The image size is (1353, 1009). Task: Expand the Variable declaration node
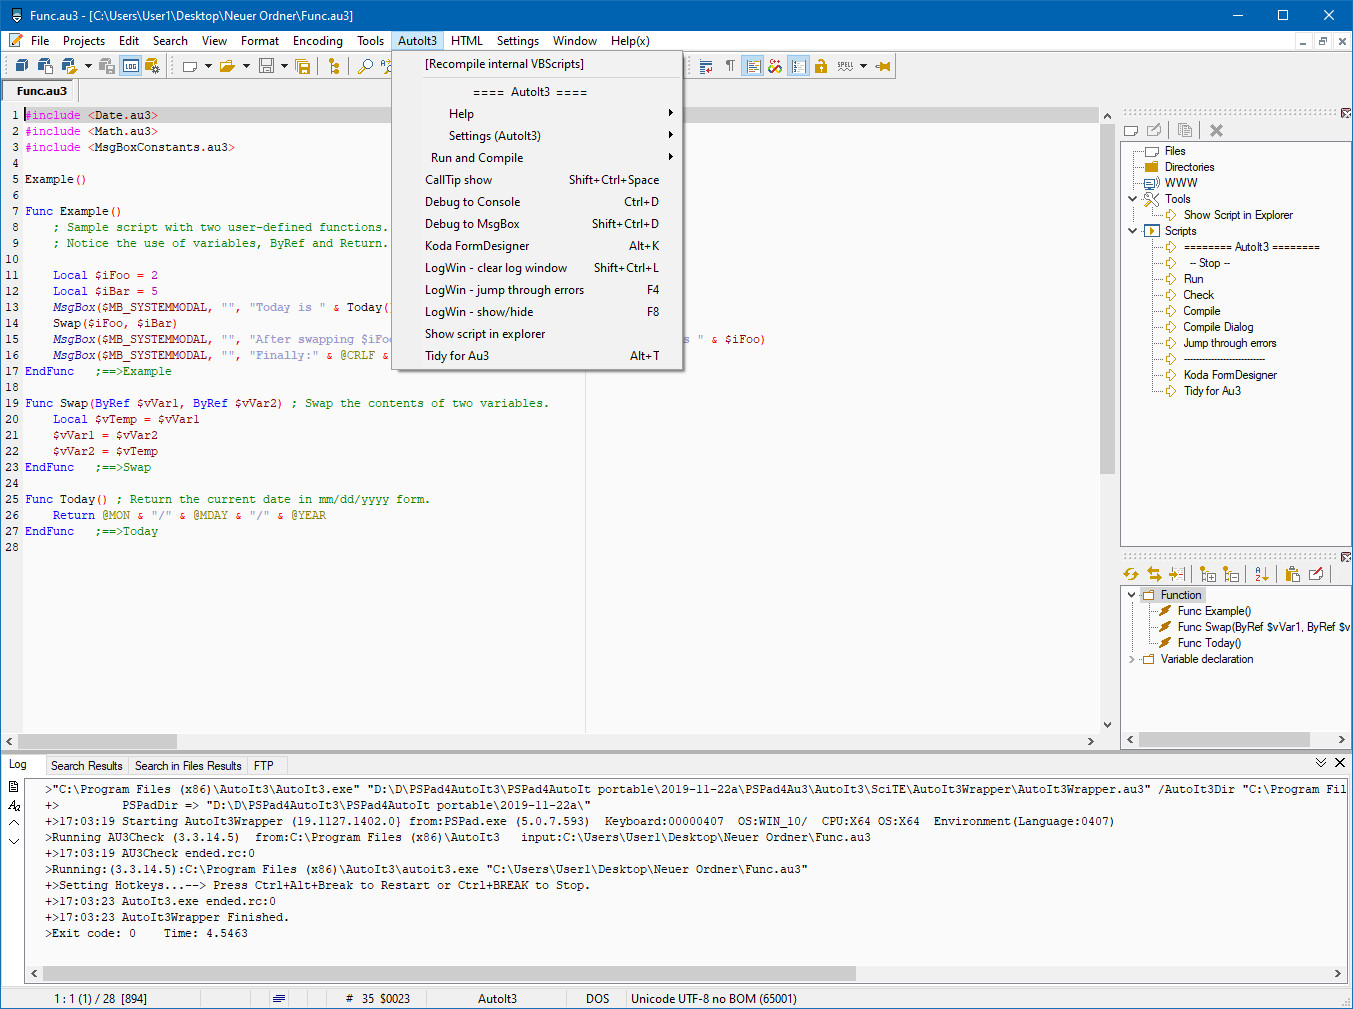[x=1132, y=659]
